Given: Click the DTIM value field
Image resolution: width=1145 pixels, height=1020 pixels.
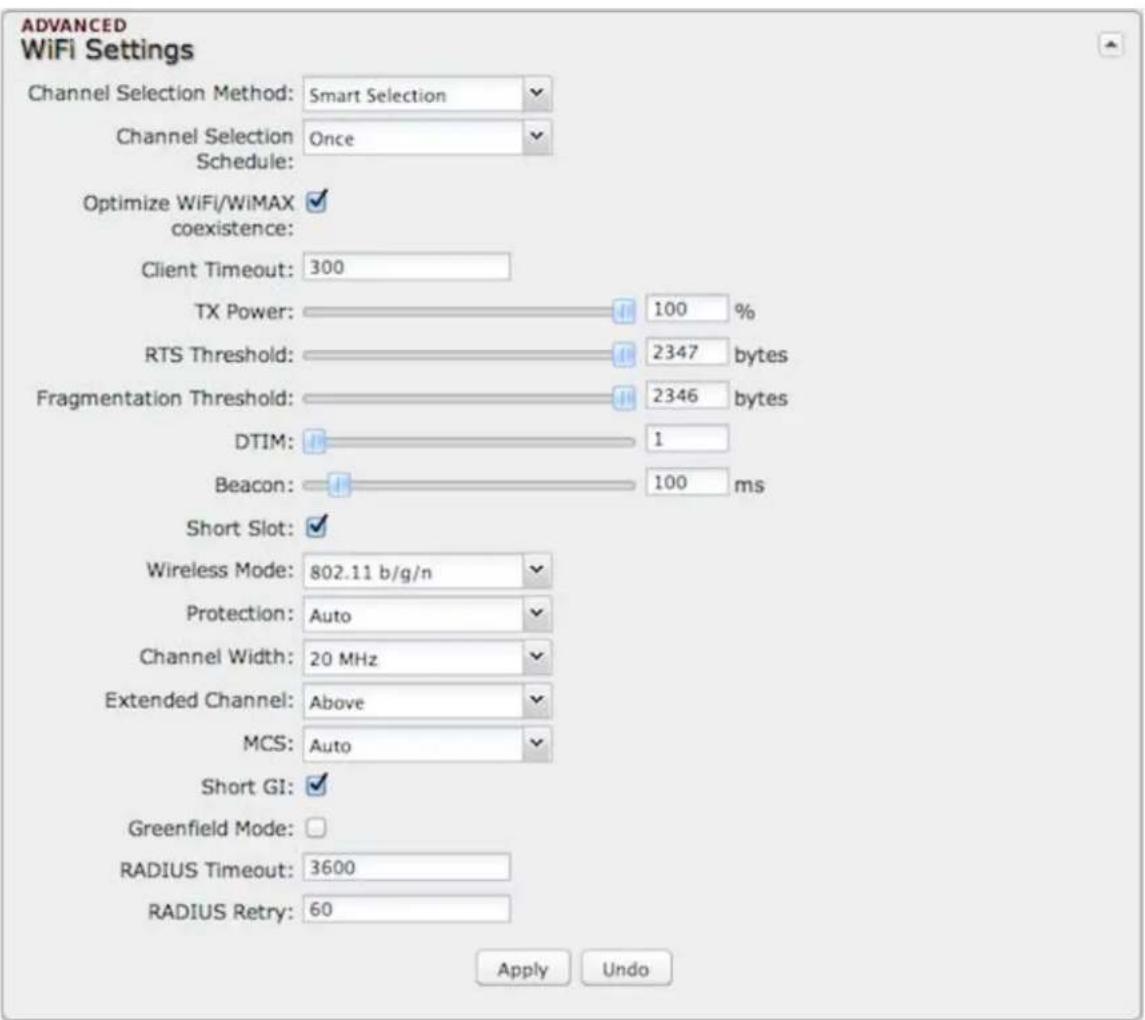Looking at the screenshot, I should coord(686,440).
